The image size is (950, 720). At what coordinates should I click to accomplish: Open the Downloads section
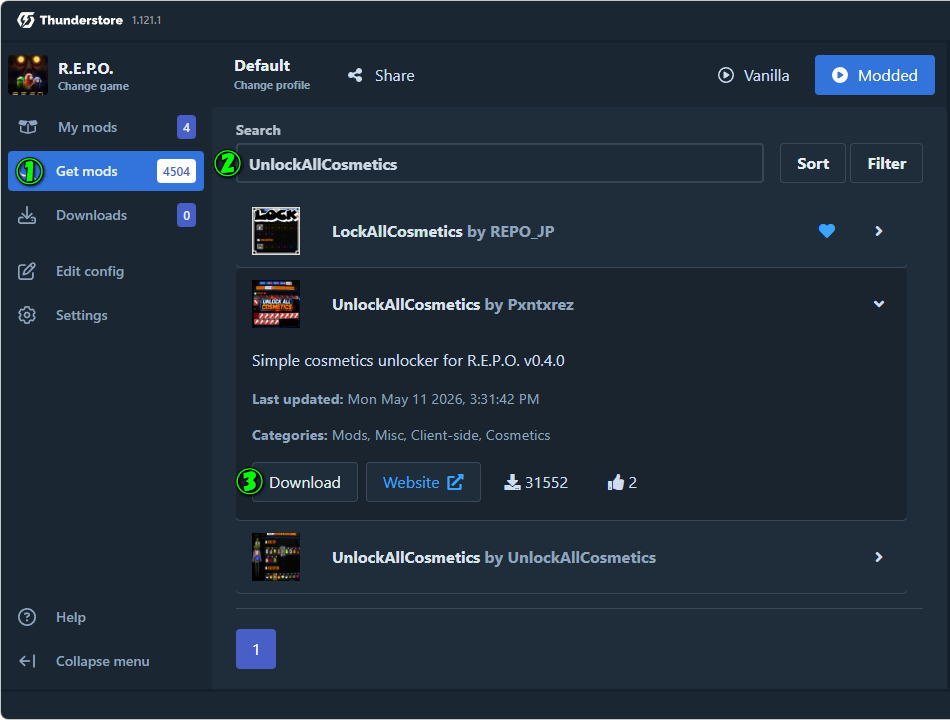pos(106,215)
